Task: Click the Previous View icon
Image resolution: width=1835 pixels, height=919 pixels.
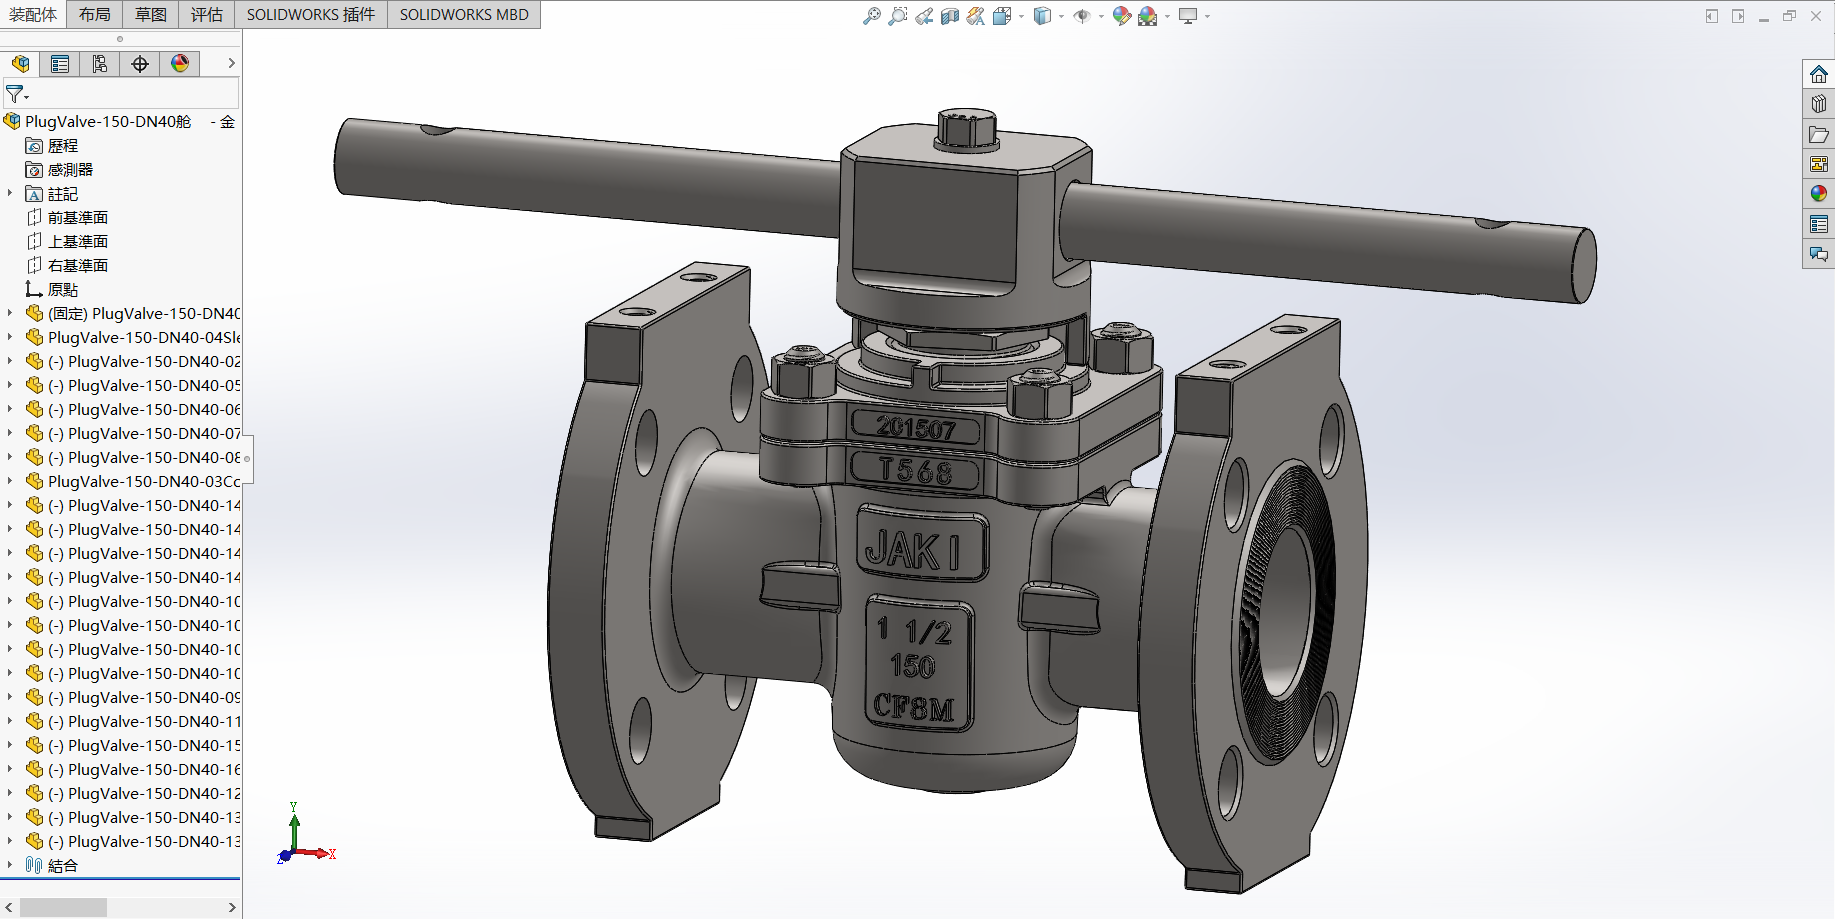Action: (924, 16)
